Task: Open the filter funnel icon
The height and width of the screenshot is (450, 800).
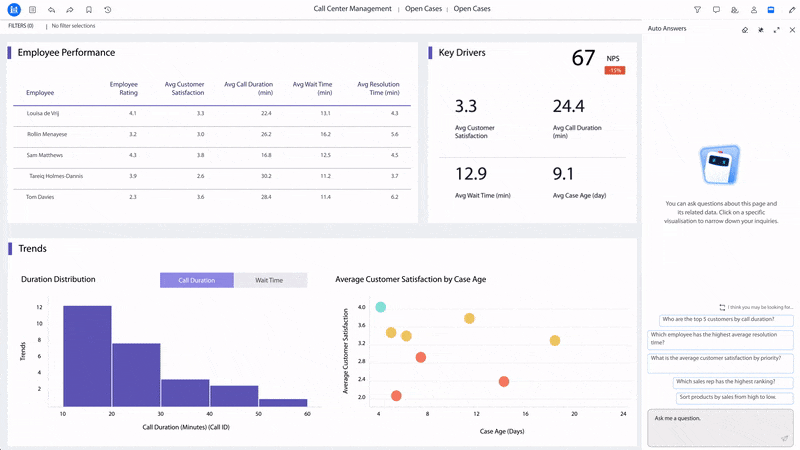Action: [697, 10]
